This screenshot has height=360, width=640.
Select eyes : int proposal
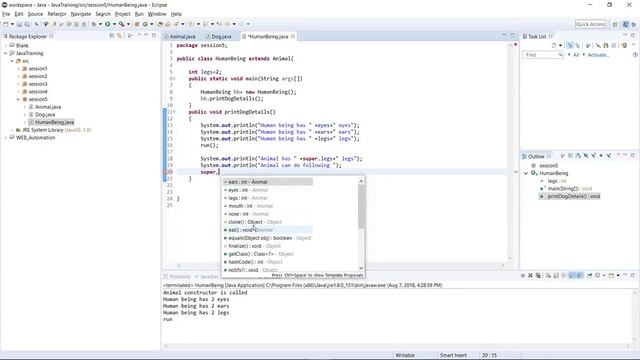[x=267, y=190]
